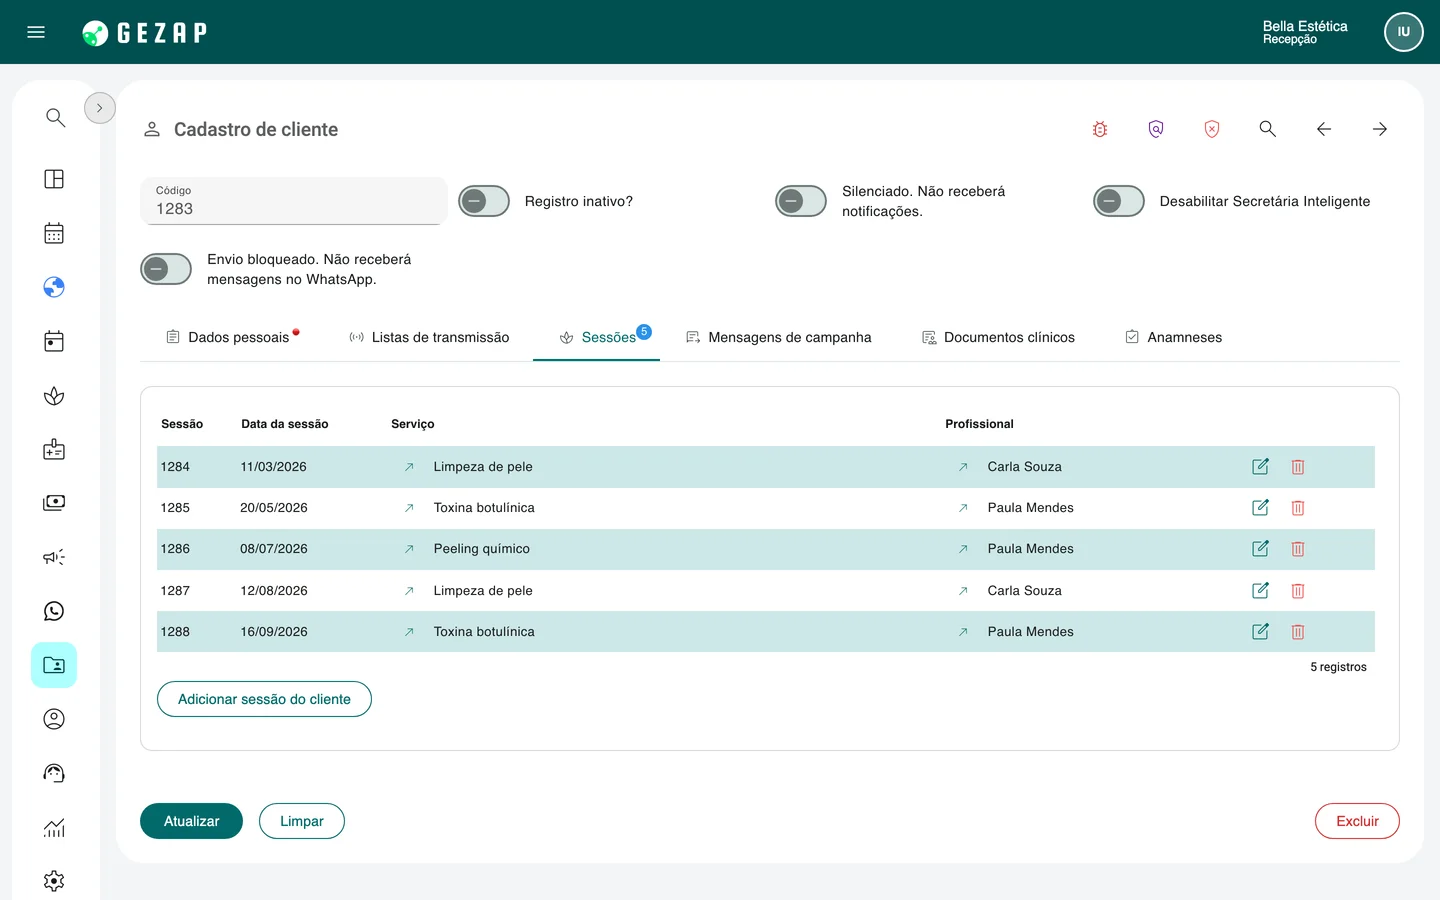Screen dimensions: 1440x900
Task: Open the charts analytics sidebar icon
Action: (54, 827)
